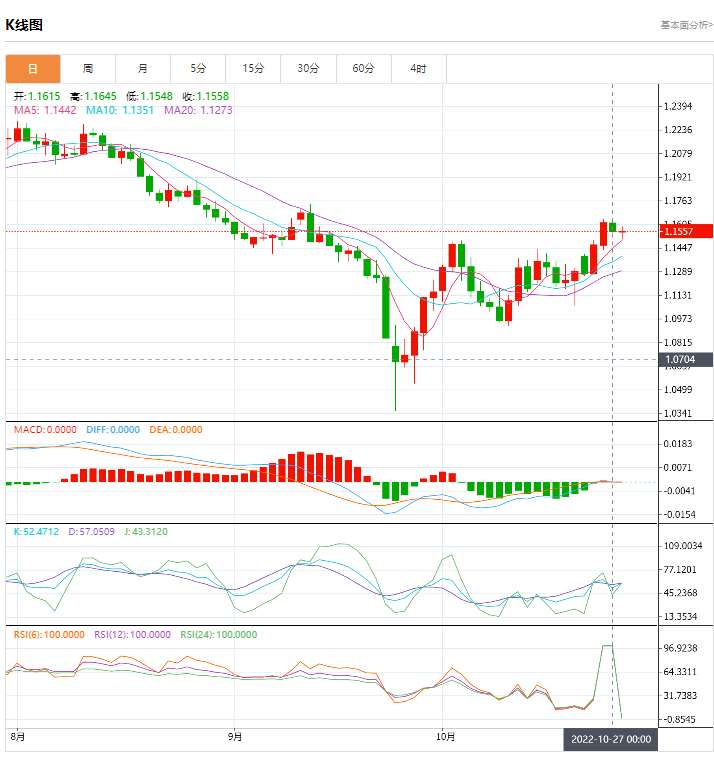The width and height of the screenshot is (714, 759).
Task: Switch to the 月 monthly tab
Action: point(143,69)
